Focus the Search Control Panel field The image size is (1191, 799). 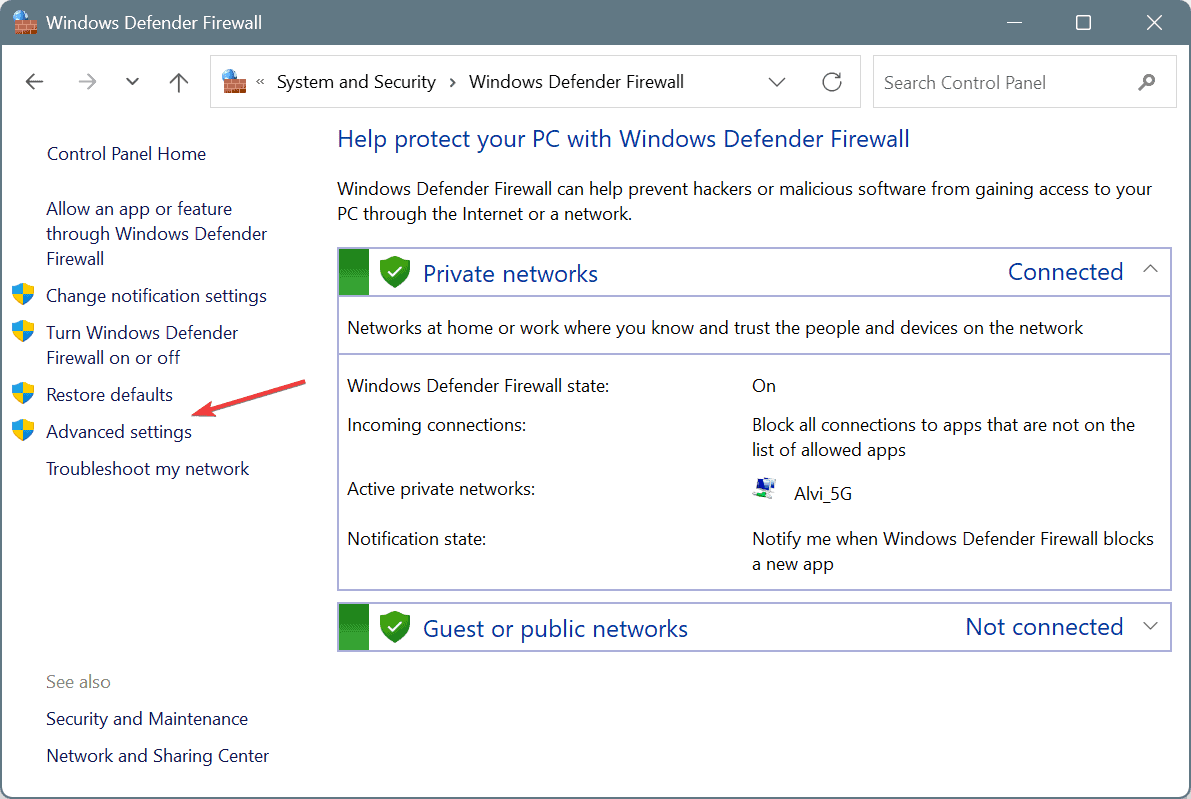click(1024, 82)
